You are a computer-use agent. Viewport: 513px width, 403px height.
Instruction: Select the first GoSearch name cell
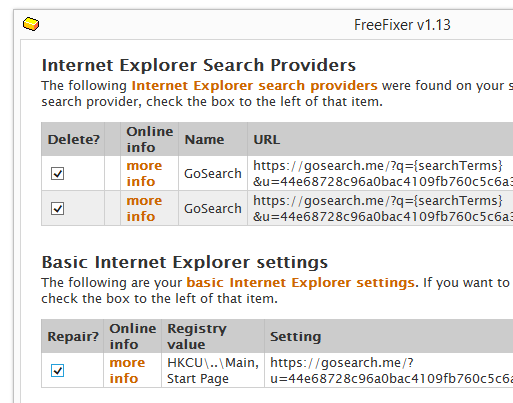(213, 173)
